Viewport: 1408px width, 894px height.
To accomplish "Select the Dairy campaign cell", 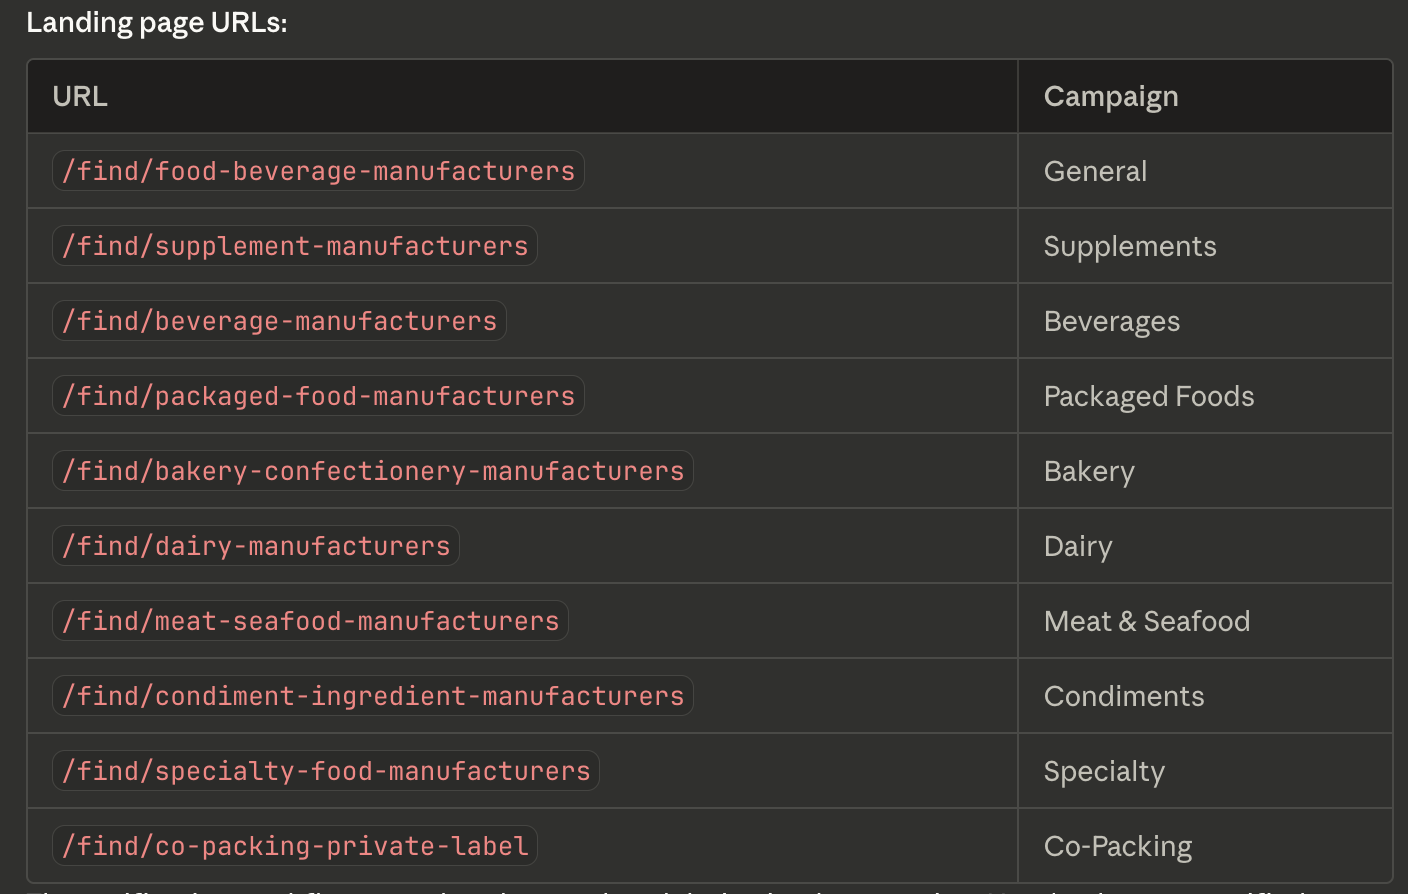I will 1077,547.
